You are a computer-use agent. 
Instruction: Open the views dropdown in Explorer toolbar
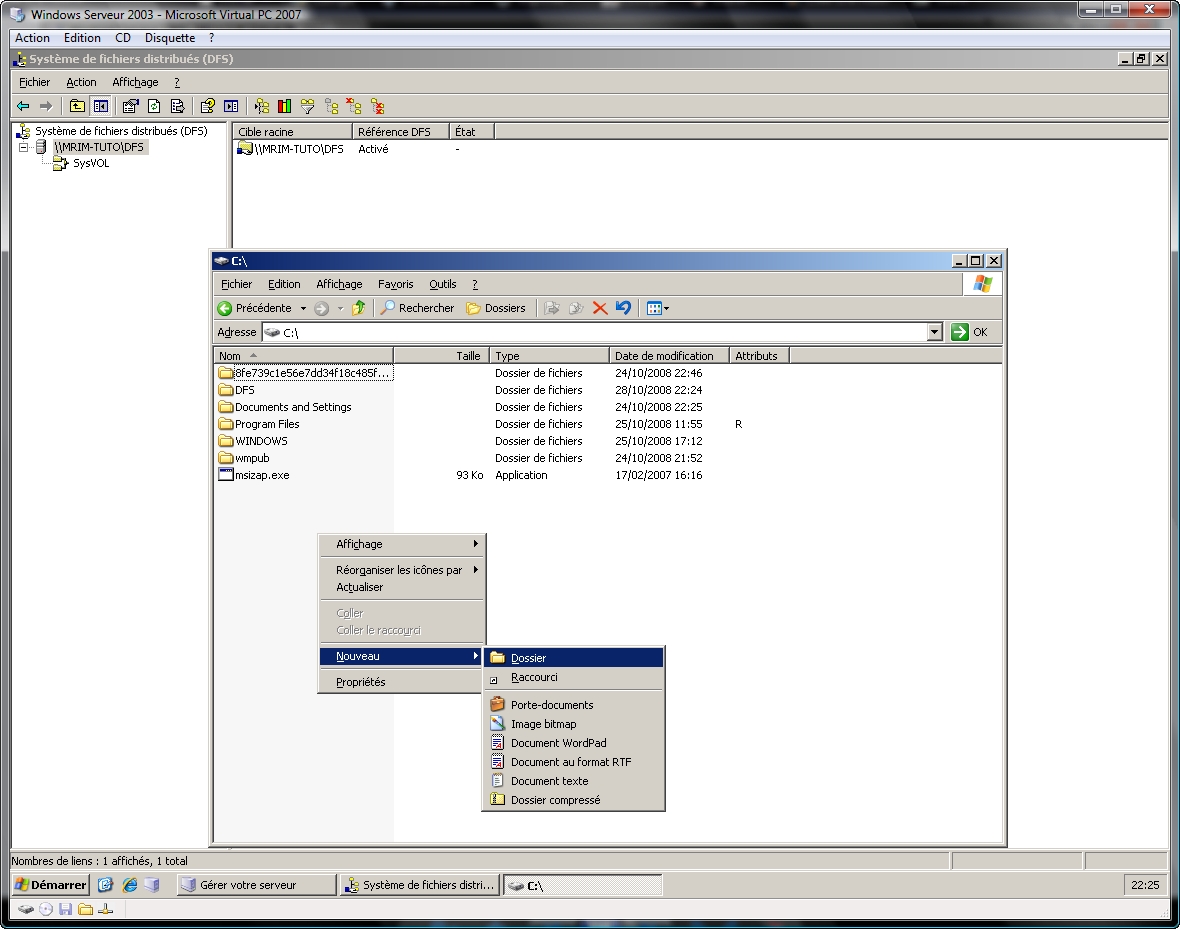pos(658,308)
